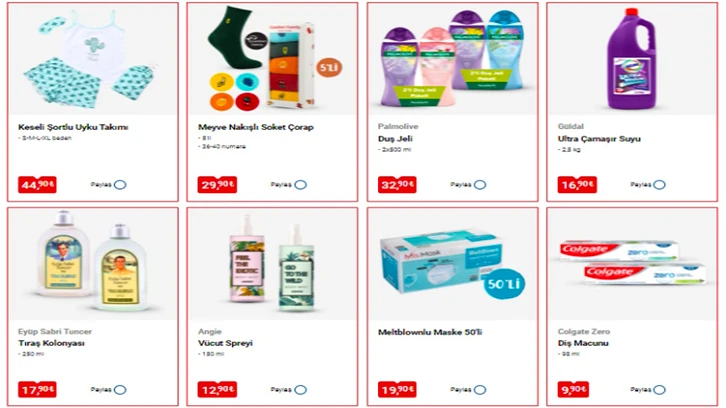Open the fruit embroidered socks product image
Viewport: 726px width, 408px height.
coord(273,60)
